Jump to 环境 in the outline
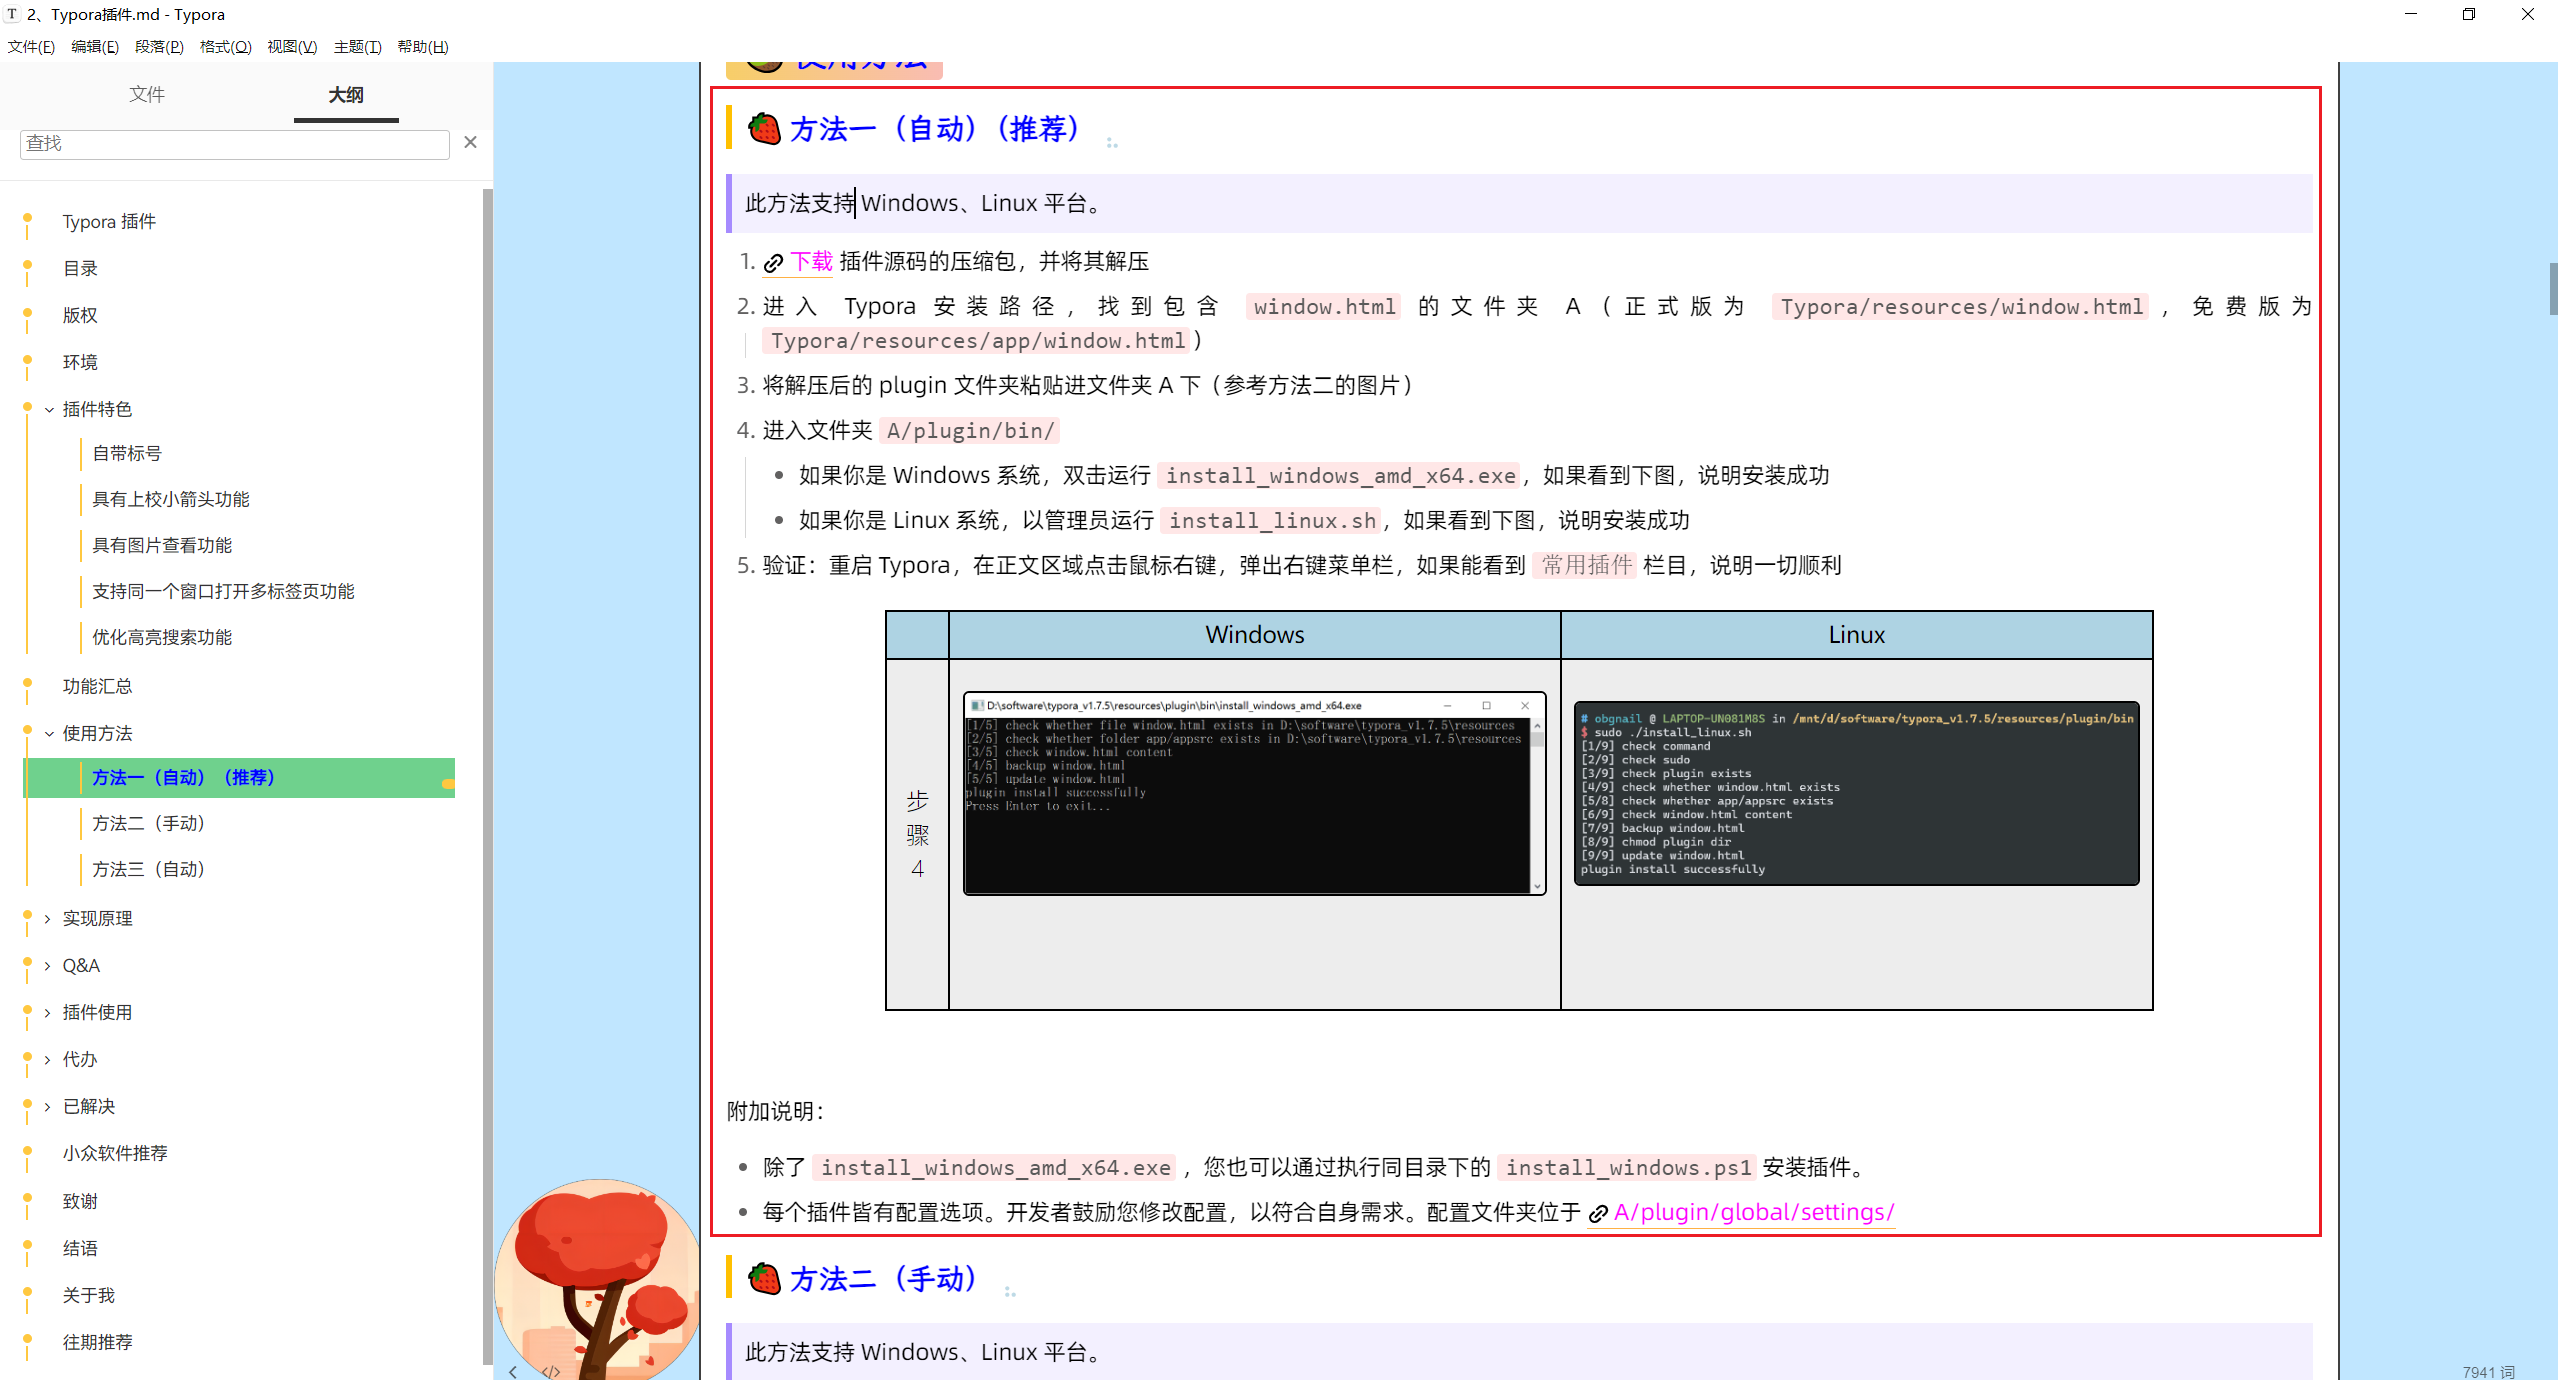Screen dimensions: 2558x1380 click(80, 362)
